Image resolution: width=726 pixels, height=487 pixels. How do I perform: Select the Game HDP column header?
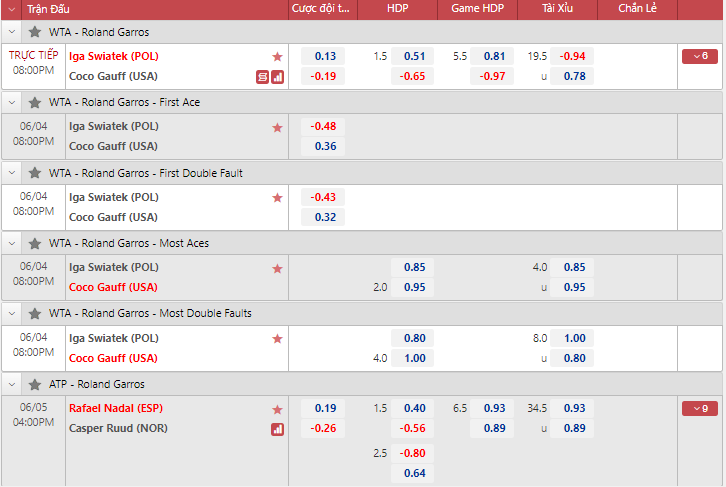pos(477,8)
